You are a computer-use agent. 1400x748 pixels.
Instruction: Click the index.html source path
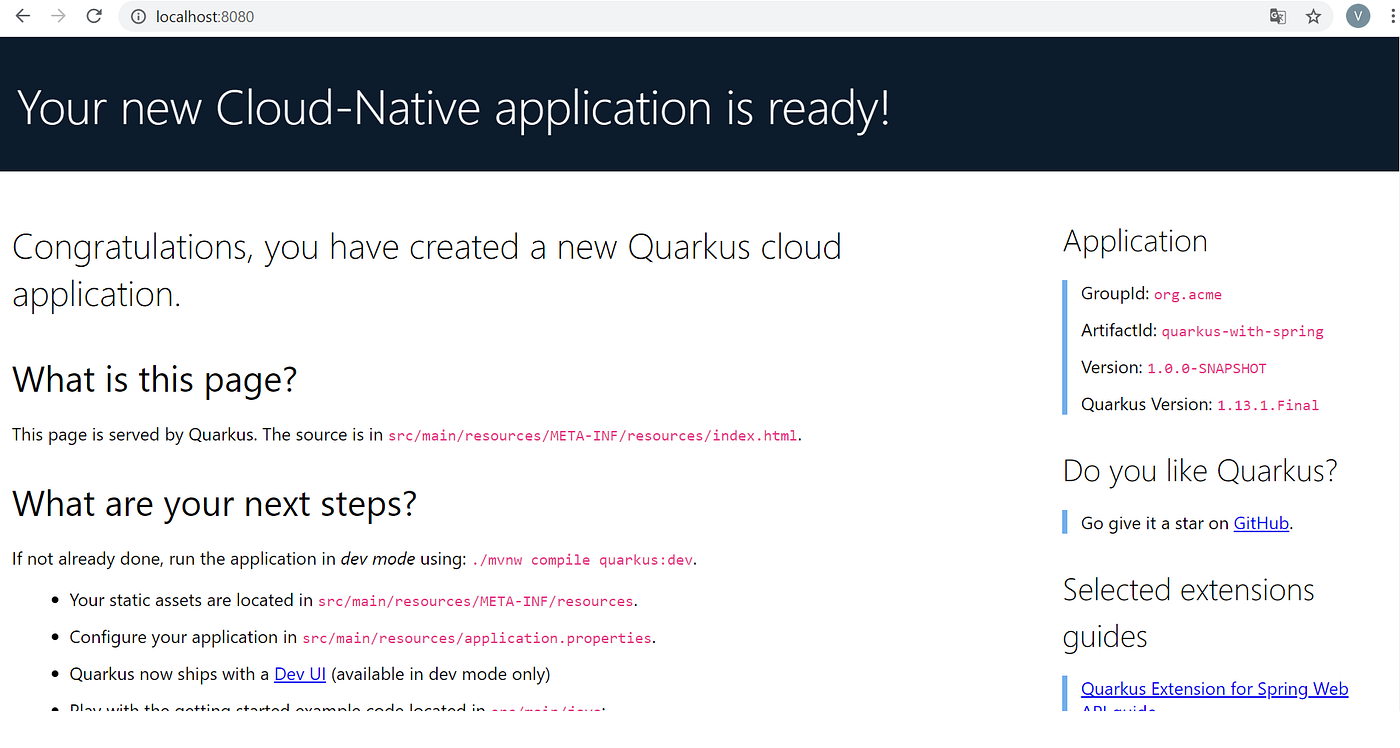(593, 436)
